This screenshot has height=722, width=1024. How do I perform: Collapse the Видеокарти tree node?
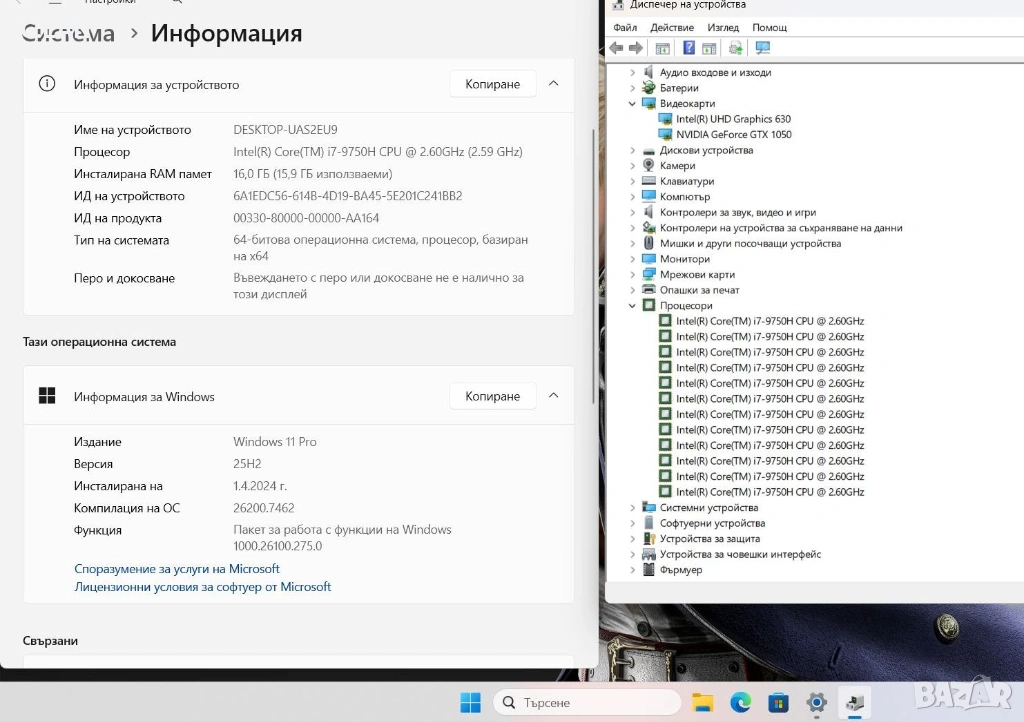(x=632, y=104)
